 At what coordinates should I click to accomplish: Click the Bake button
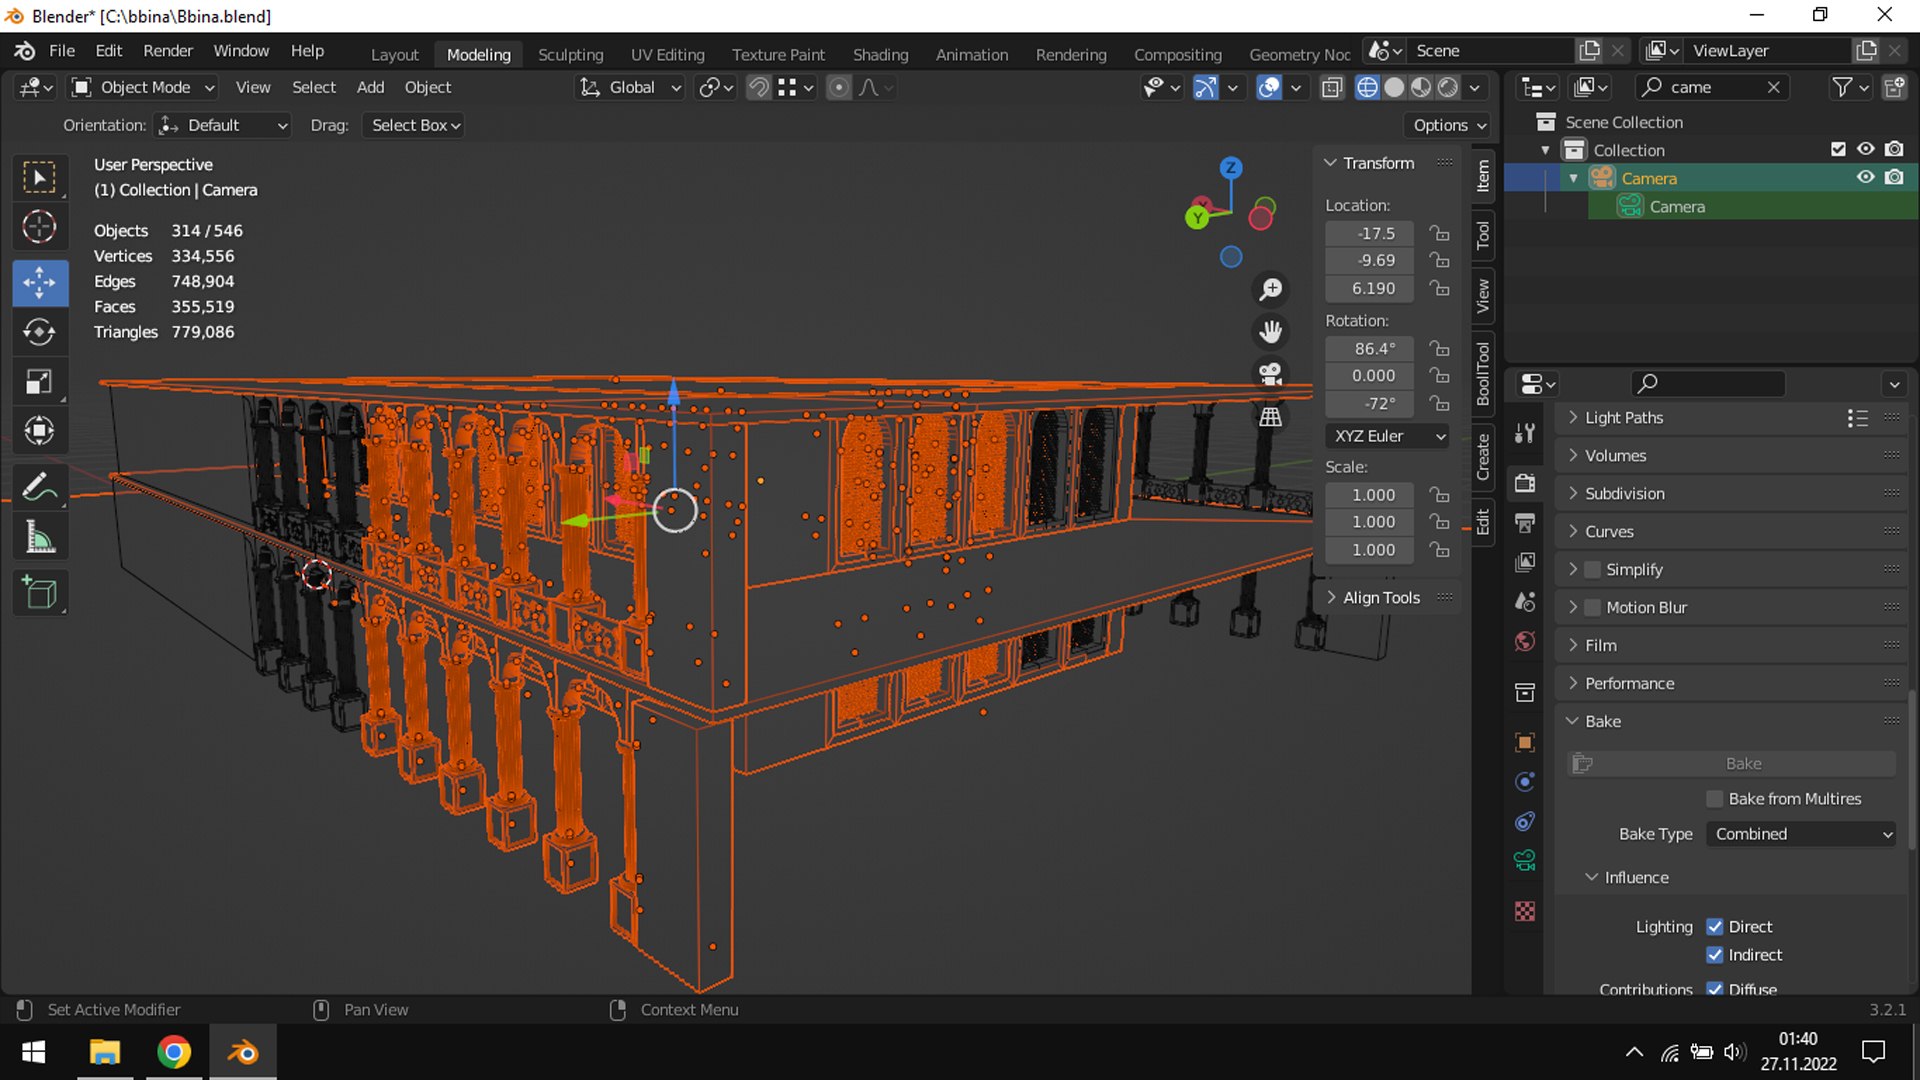pos(1731,764)
